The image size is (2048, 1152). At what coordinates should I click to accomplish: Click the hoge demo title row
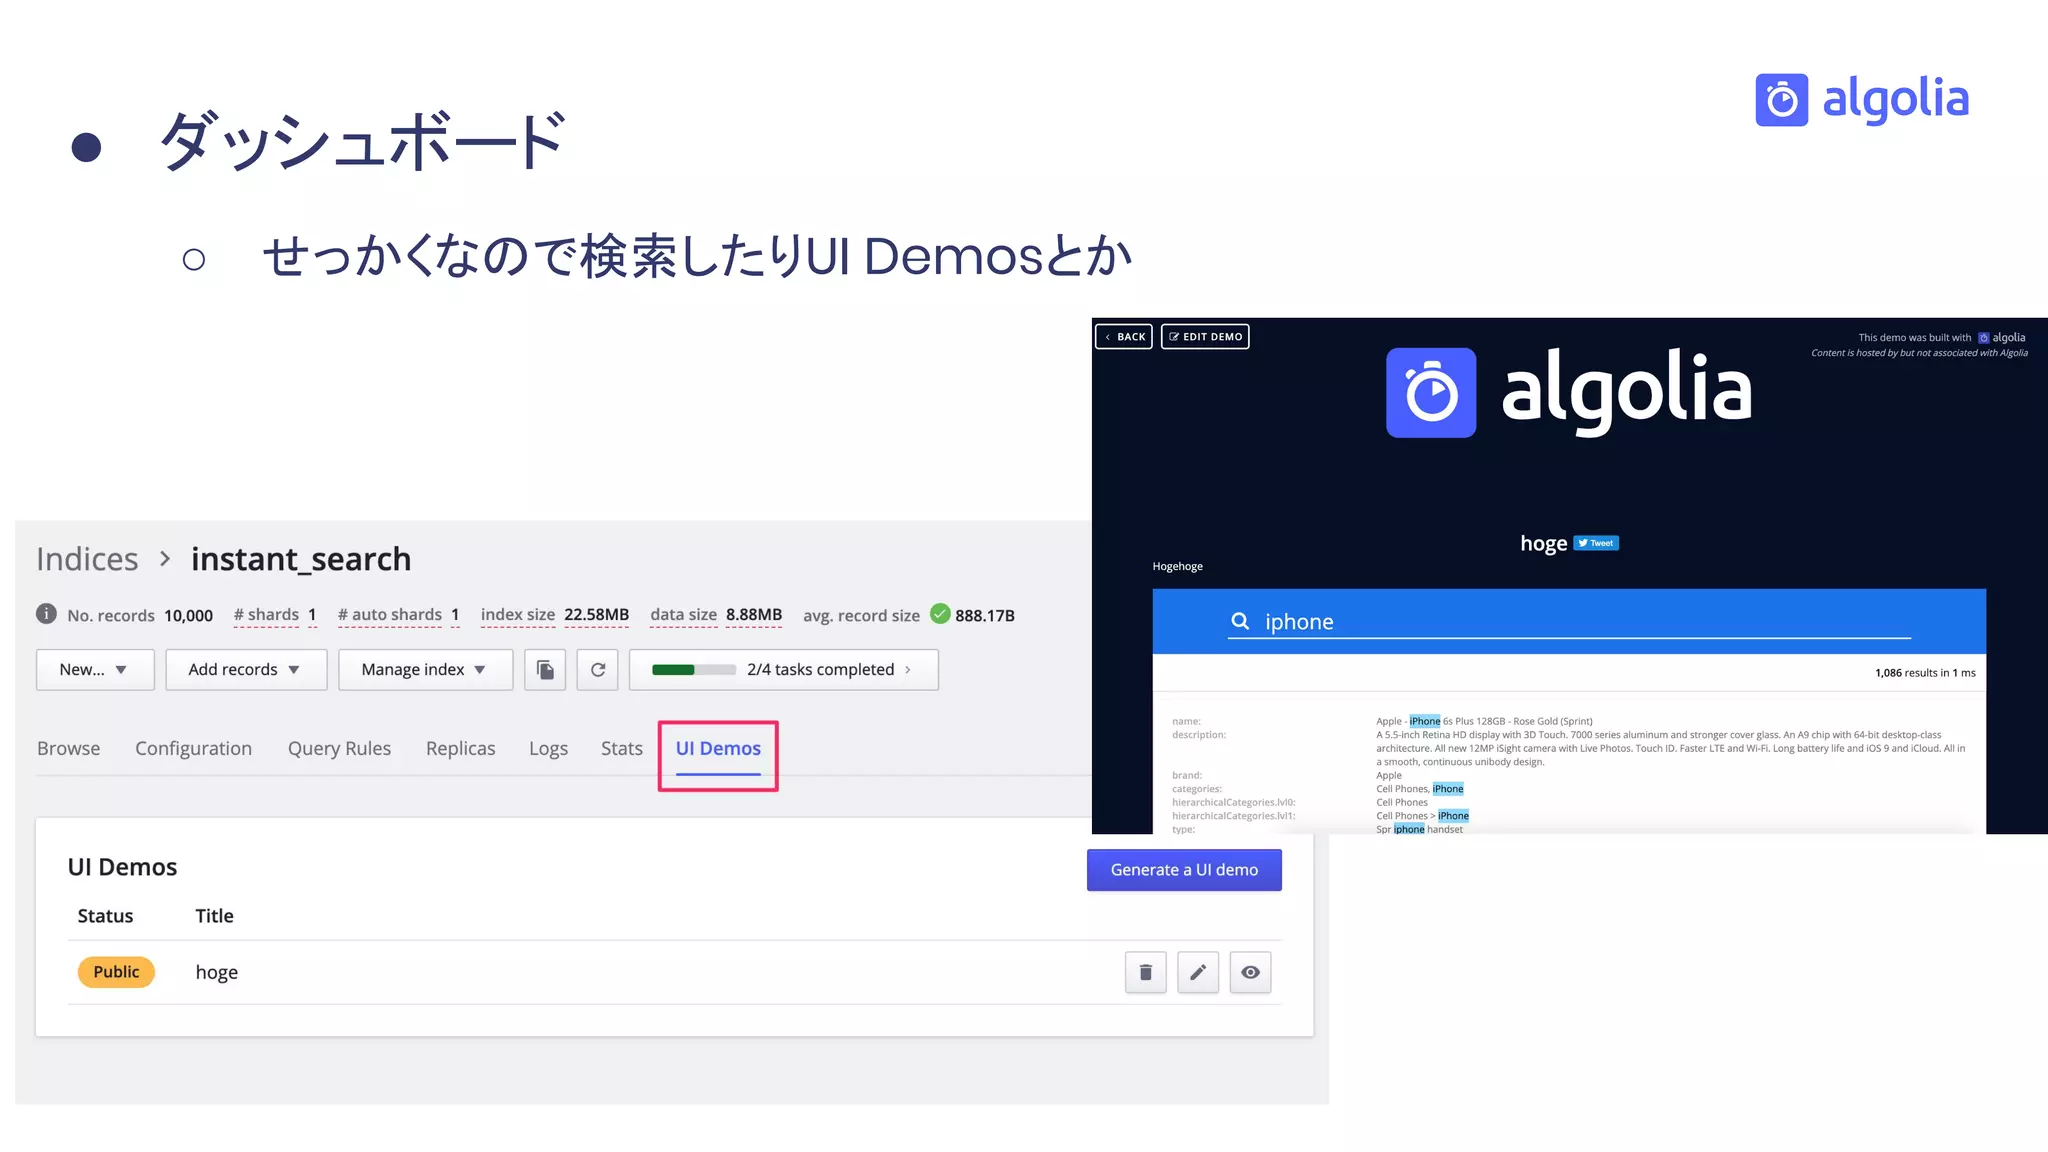(x=674, y=972)
